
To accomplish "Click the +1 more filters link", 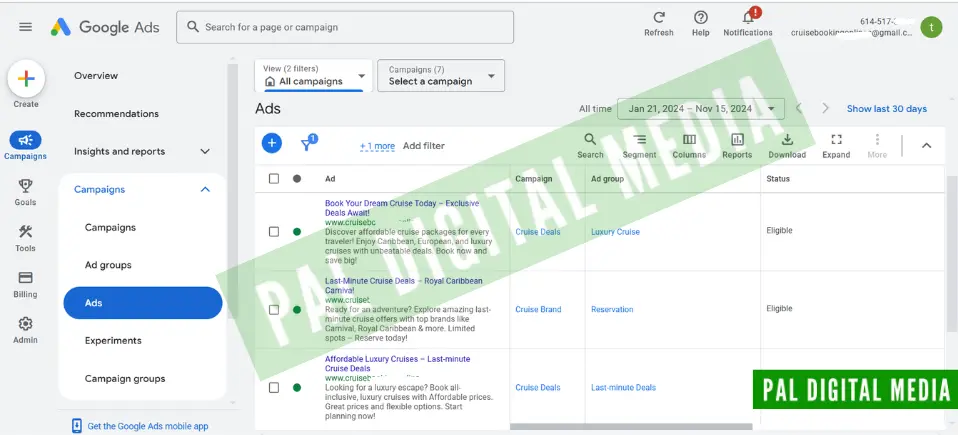I will tap(377, 146).
